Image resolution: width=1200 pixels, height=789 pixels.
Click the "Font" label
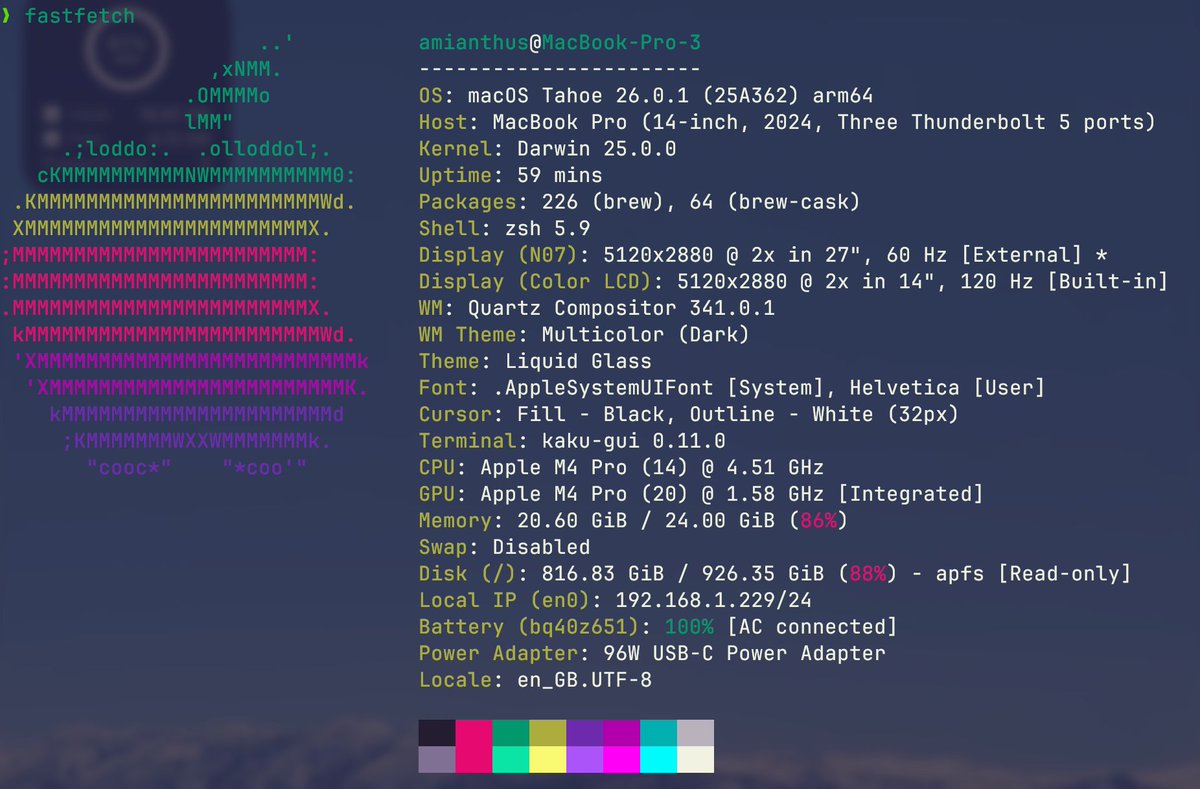click(443, 387)
